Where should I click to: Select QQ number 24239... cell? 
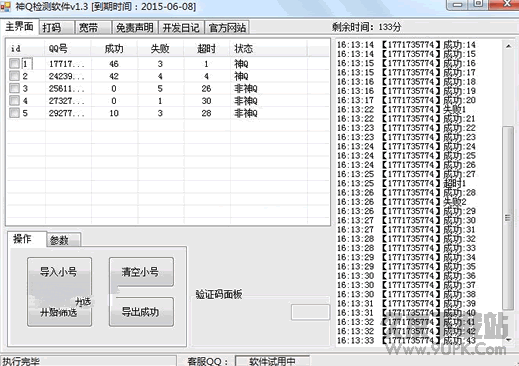pos(67,76)
